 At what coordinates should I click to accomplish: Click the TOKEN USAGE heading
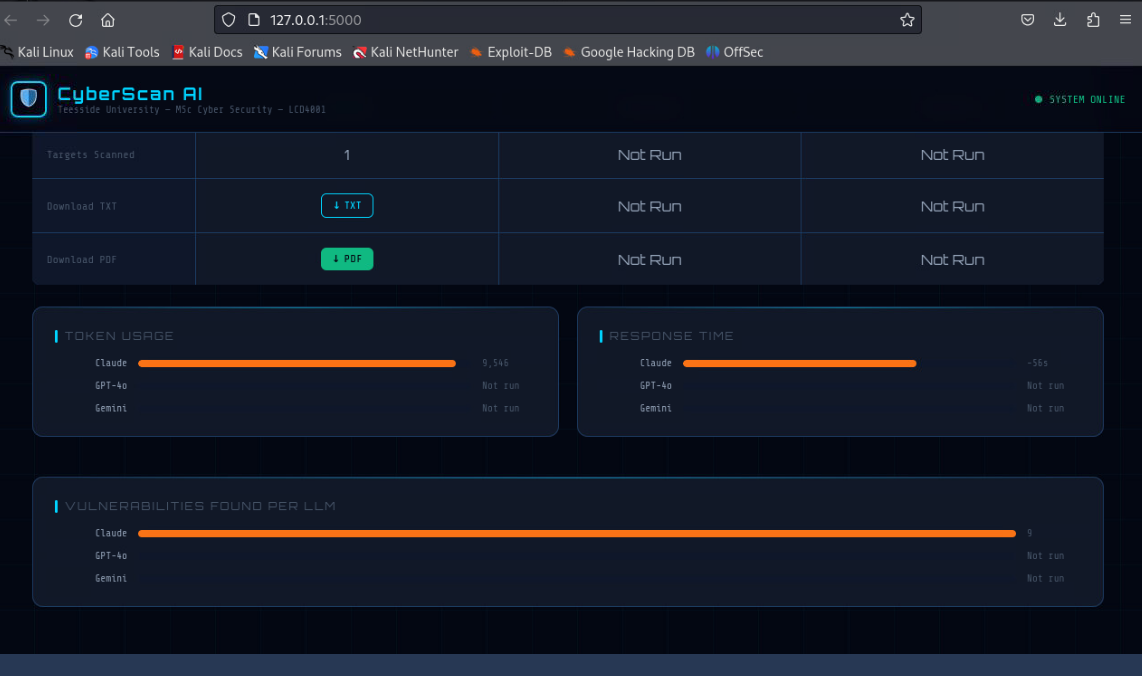pyautogui.click(x=119, y=336)
